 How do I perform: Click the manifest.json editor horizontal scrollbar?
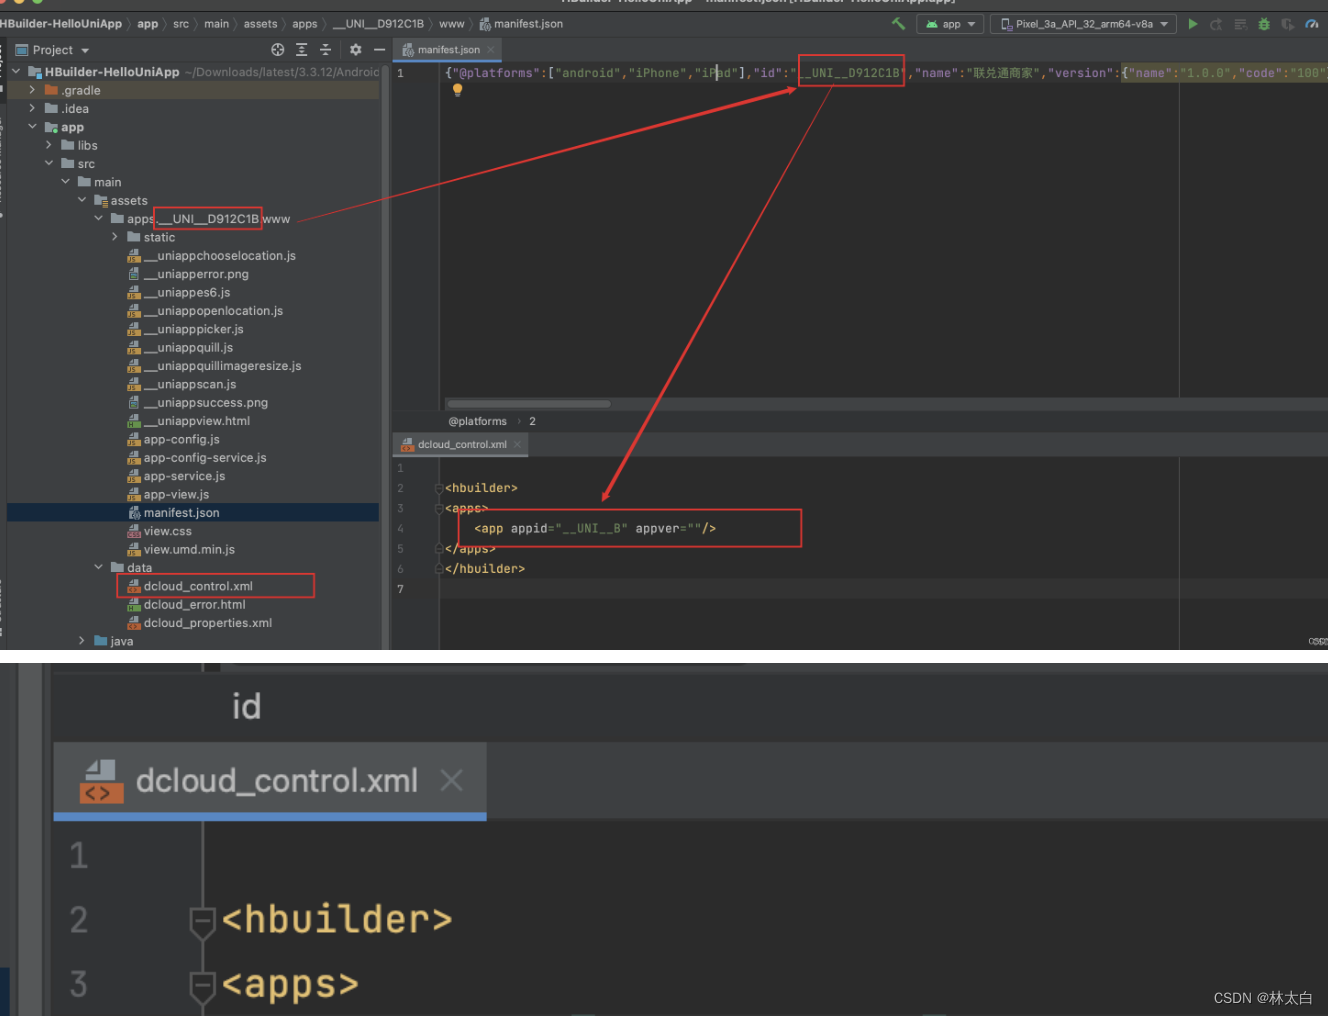point(528,404)
